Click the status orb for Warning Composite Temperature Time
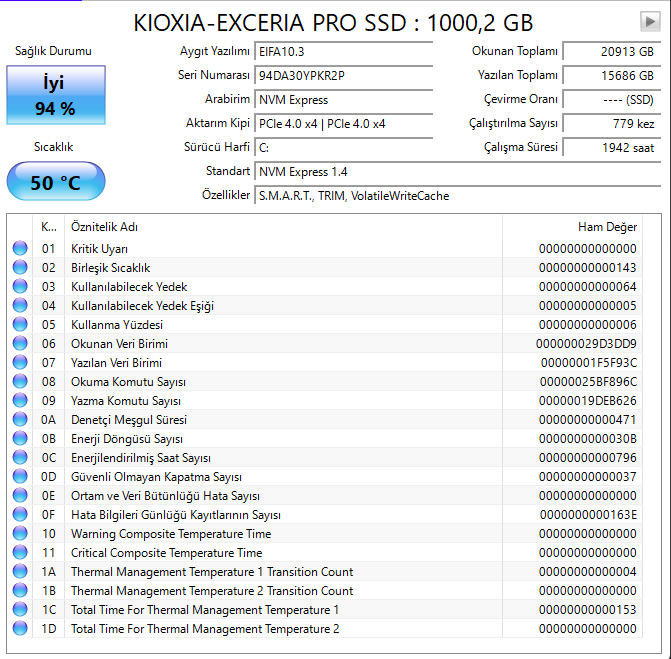 tap(20, 533)
